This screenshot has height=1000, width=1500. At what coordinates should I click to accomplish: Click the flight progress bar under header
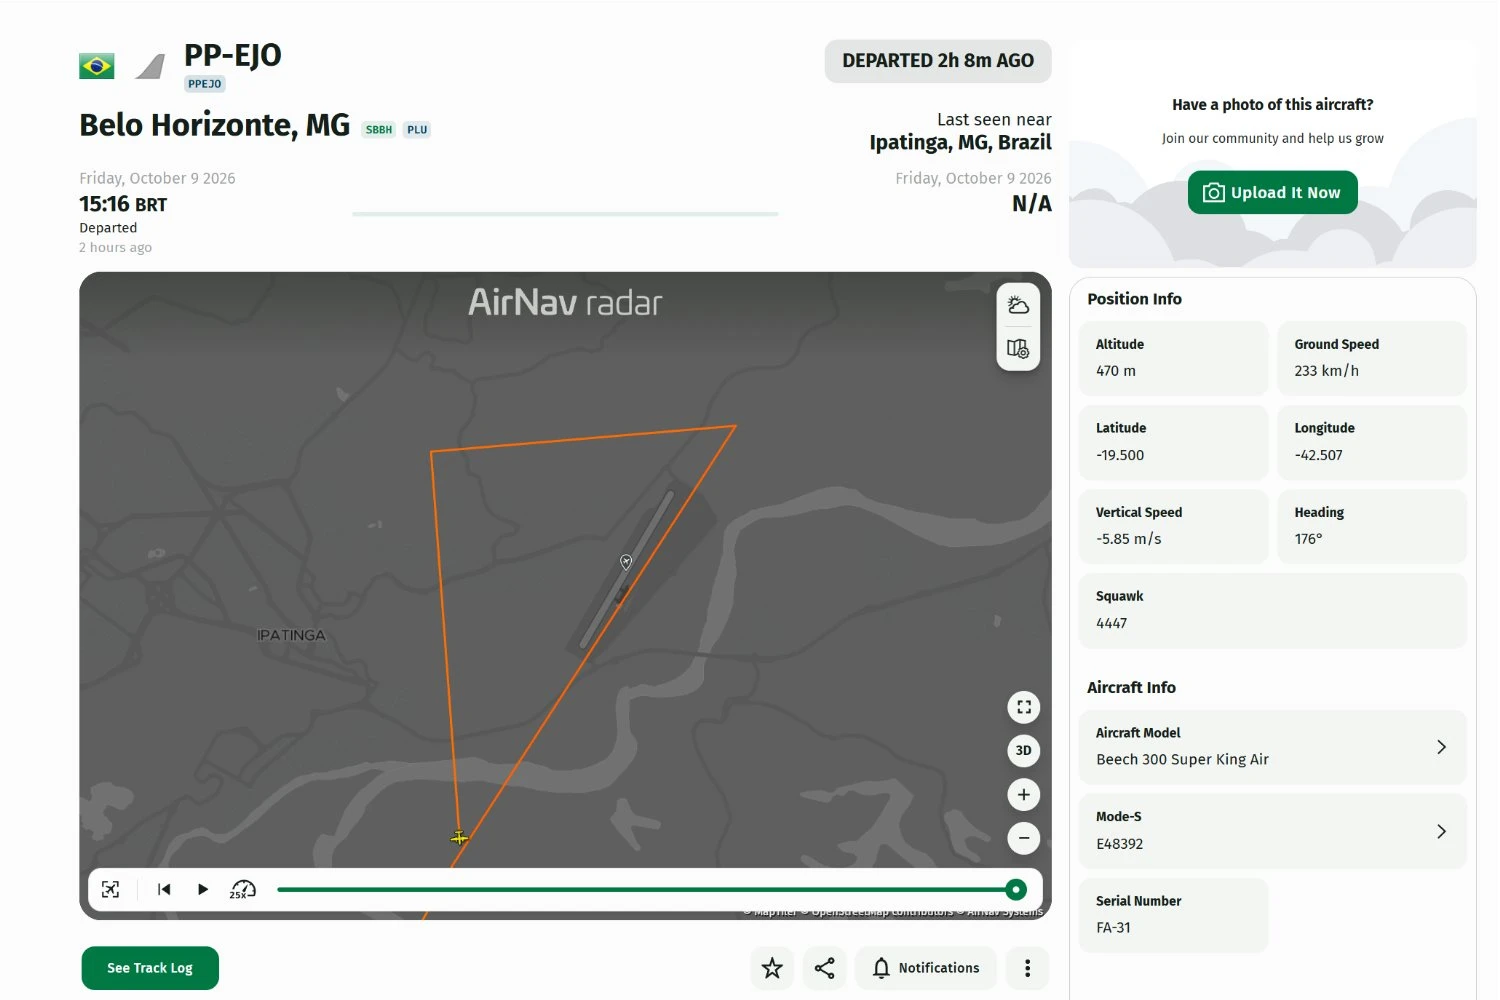tap(565, 214)
